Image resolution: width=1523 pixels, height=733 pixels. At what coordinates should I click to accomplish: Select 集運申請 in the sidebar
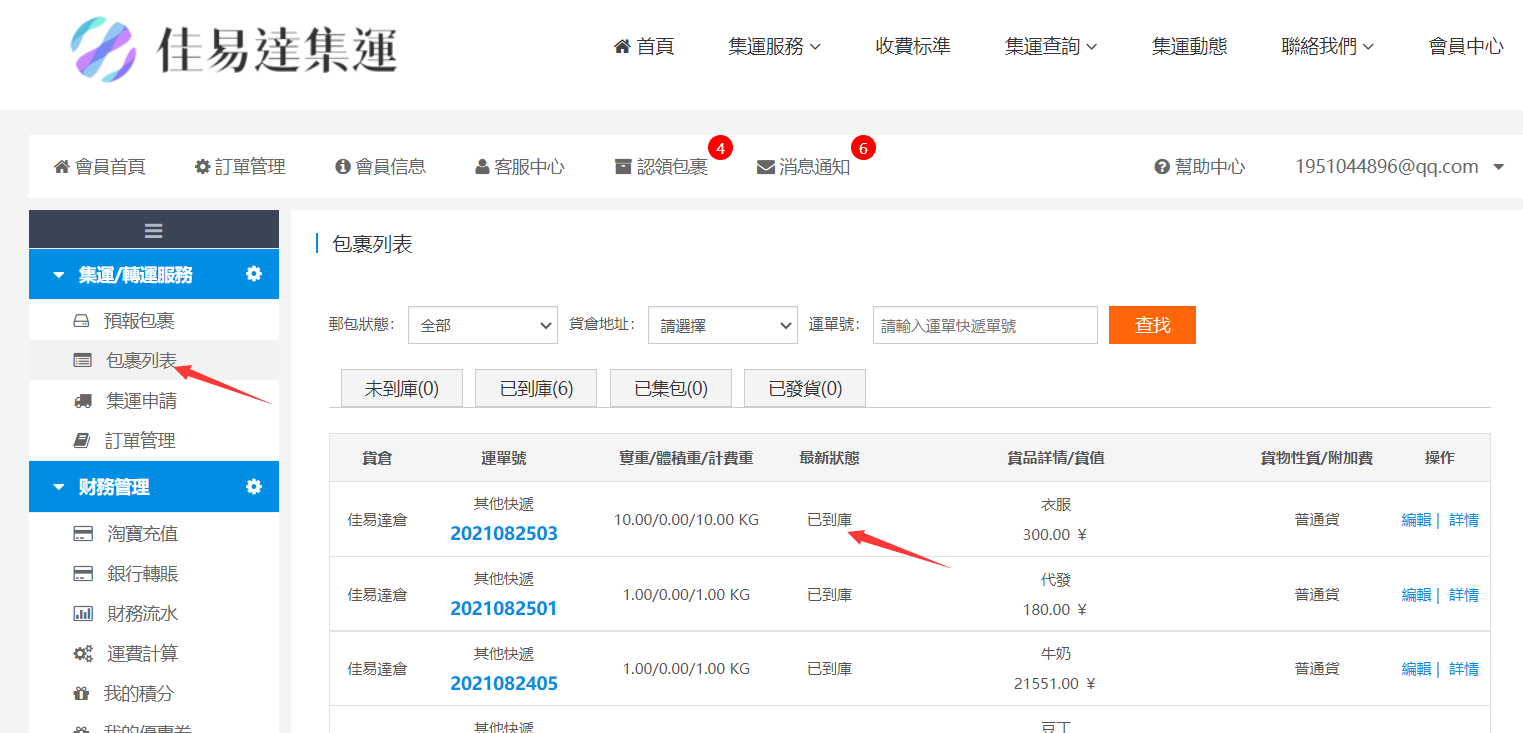(x=141, y=401)
